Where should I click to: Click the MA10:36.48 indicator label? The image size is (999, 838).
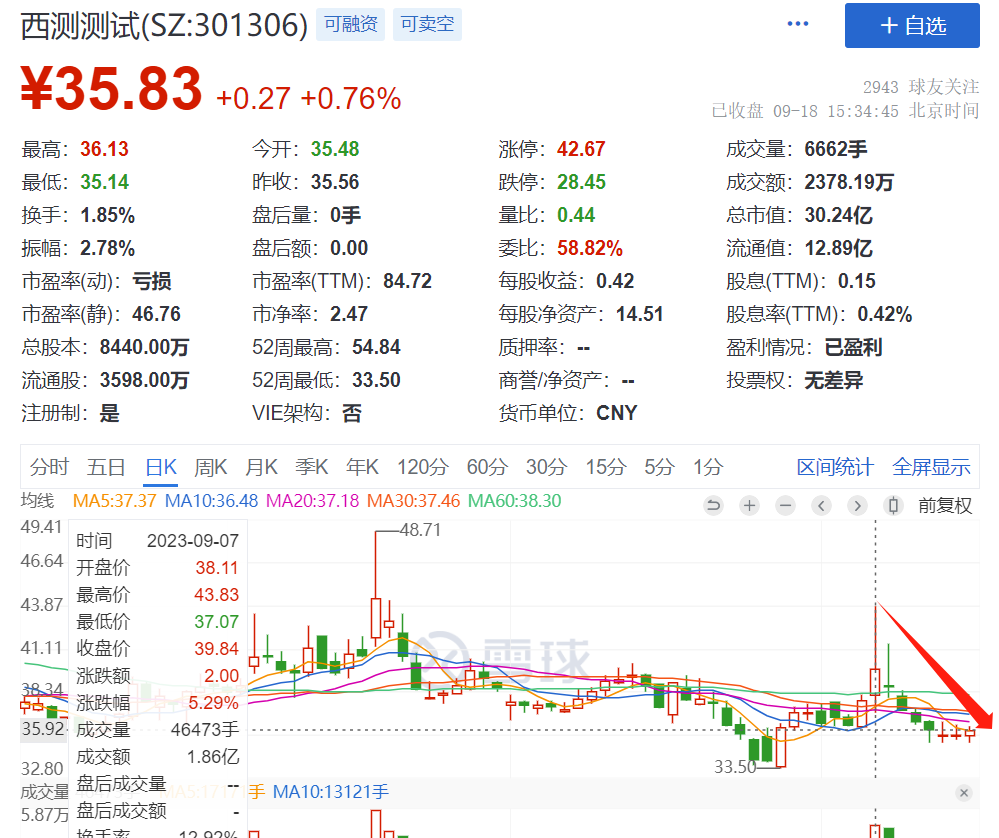212,501
